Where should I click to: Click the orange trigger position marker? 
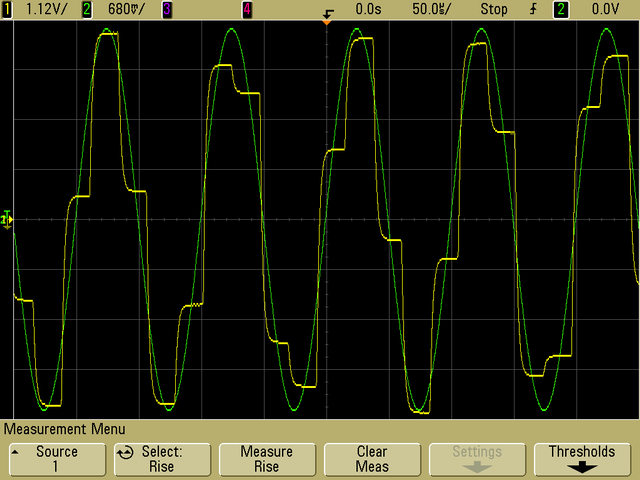coord(327,22)
